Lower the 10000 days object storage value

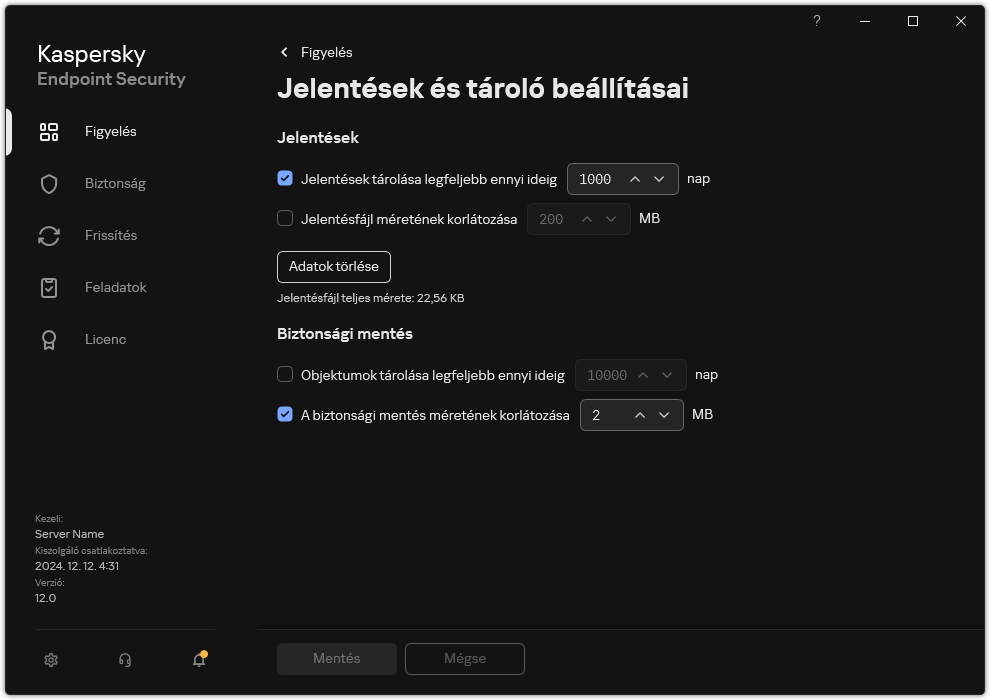point(666,375)
